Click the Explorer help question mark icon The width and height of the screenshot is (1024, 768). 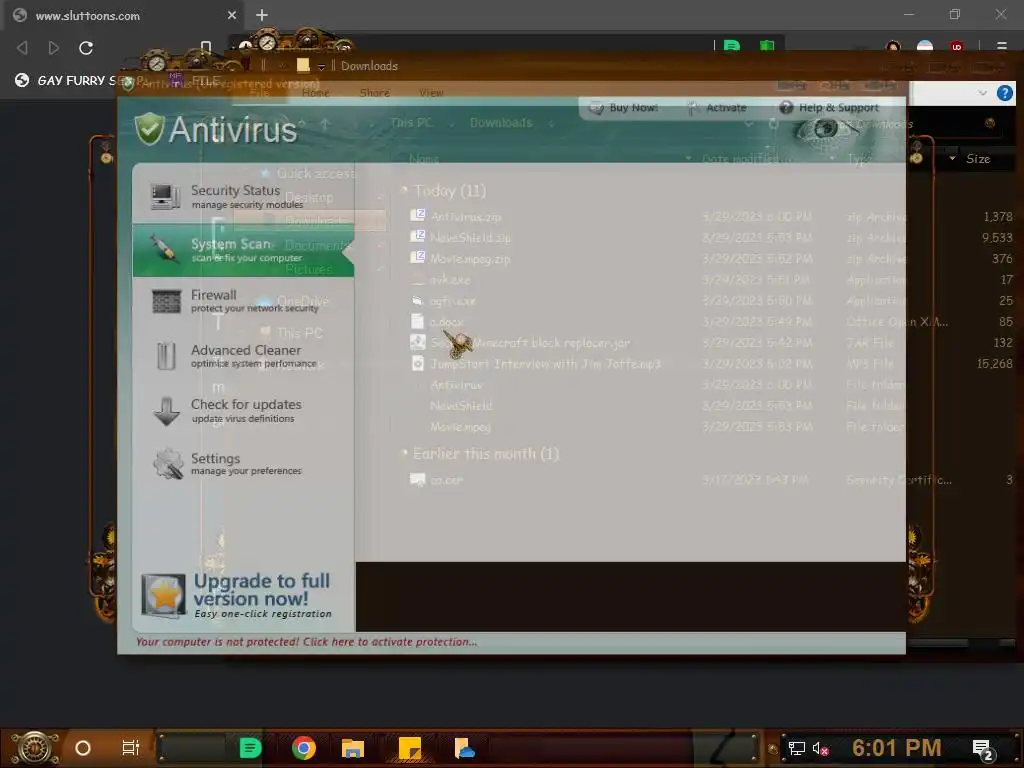point(1004,93)
